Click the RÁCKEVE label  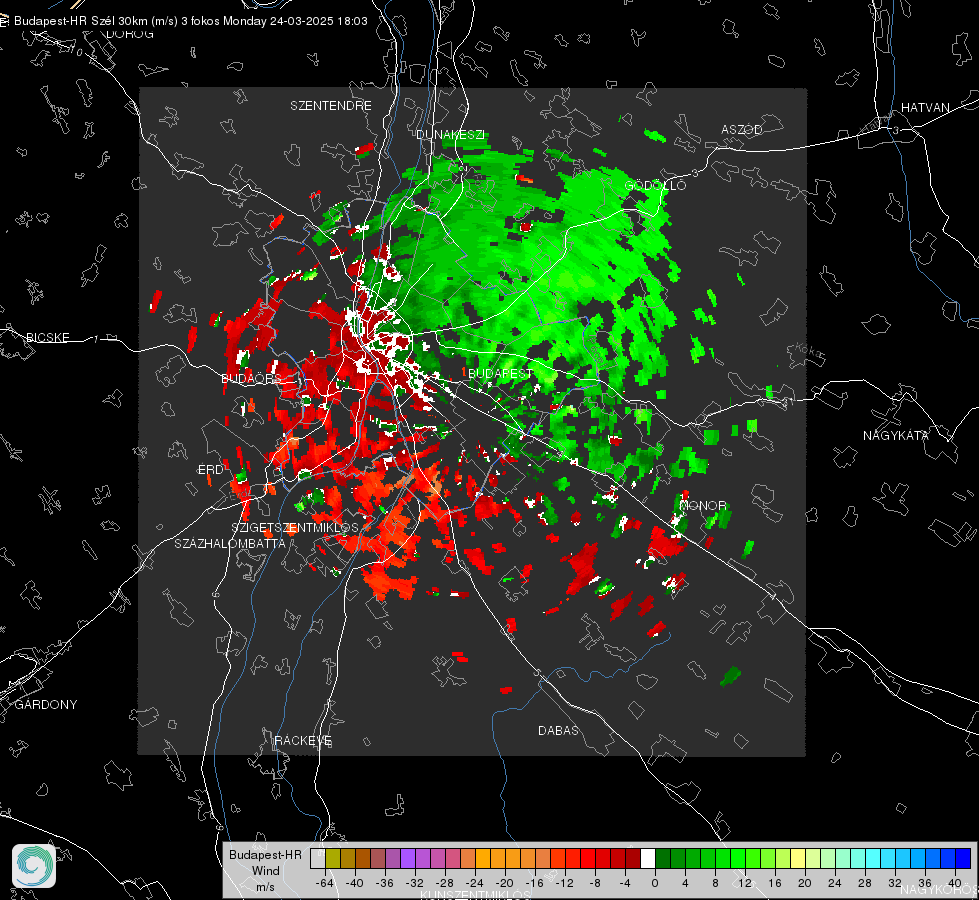tap(303, 740)
